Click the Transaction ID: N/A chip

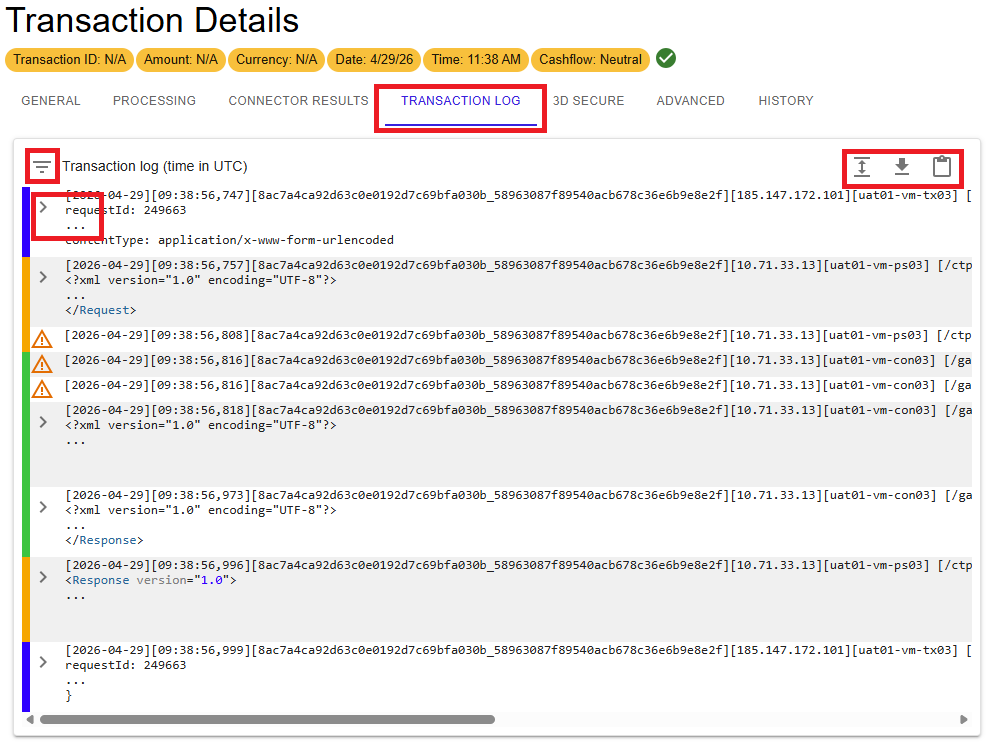tap(69, 59)
